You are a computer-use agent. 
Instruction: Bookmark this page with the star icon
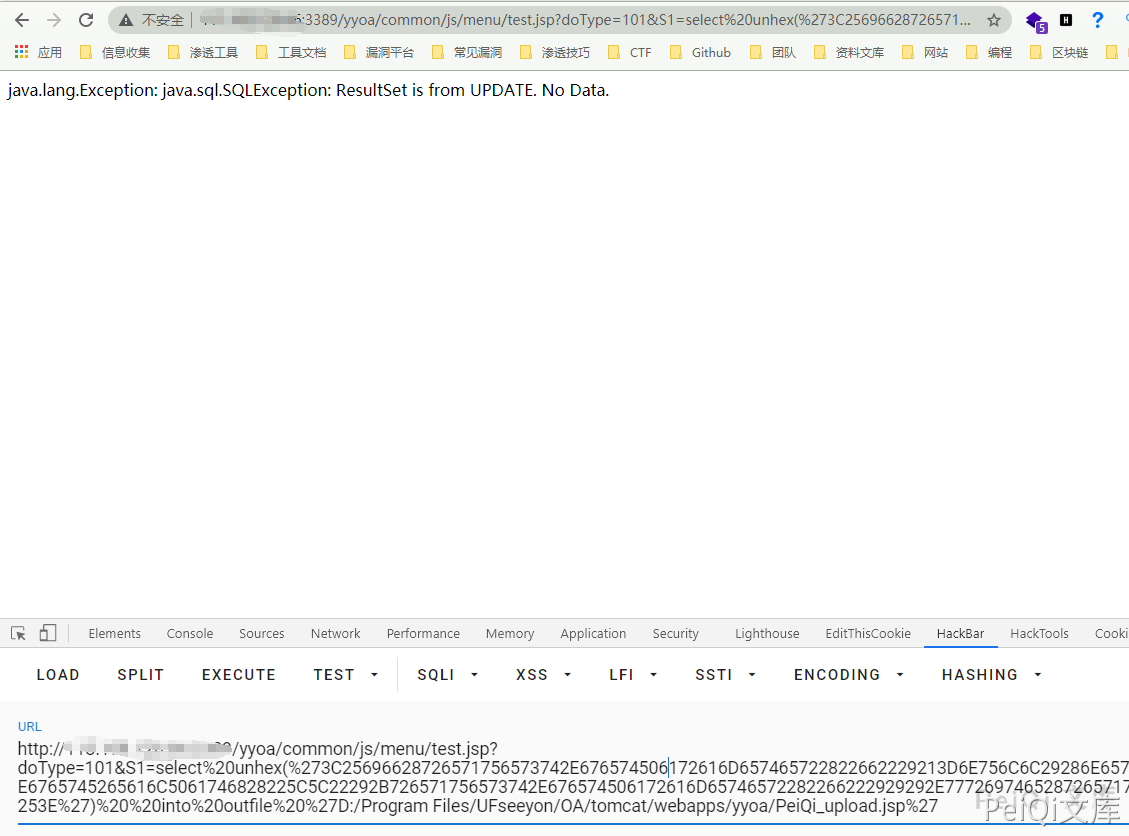click(x=994, y=20)
